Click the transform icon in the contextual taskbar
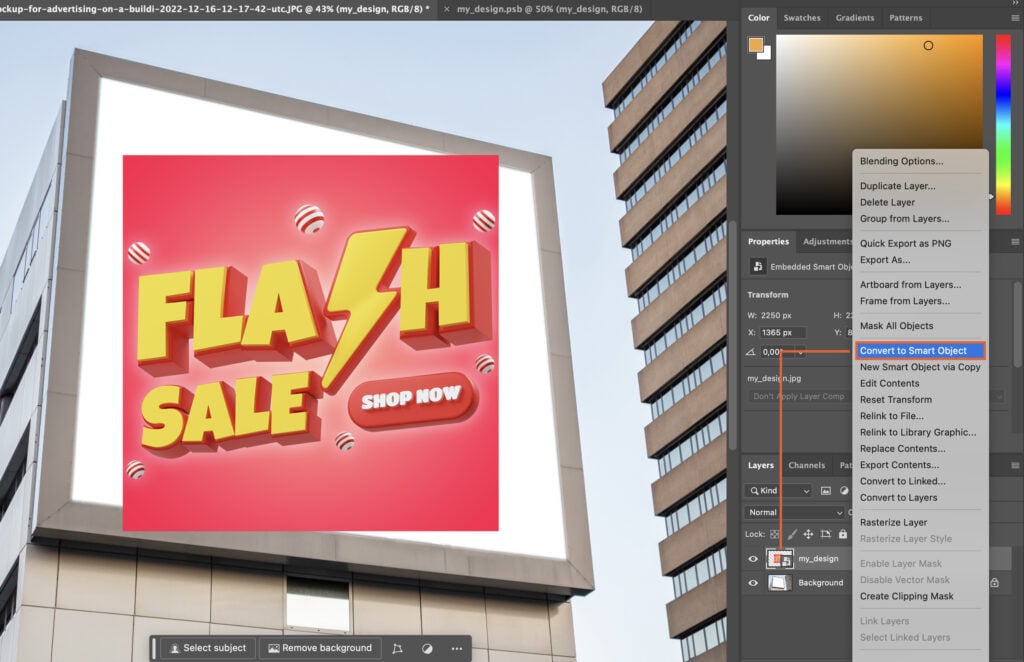 [x=397, y=648]
